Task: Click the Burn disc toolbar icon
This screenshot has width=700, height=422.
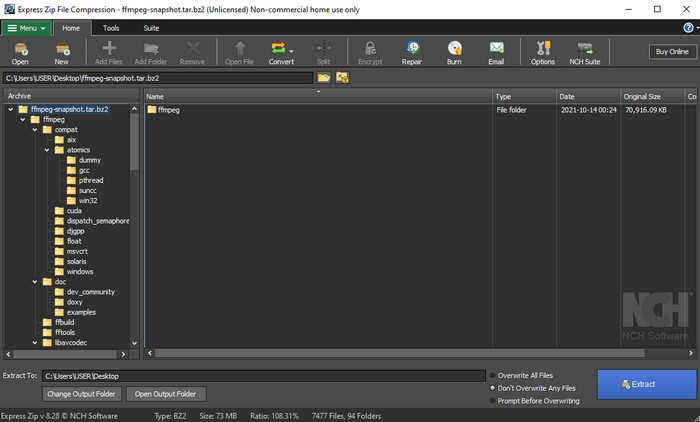Action: coord(454,53)
